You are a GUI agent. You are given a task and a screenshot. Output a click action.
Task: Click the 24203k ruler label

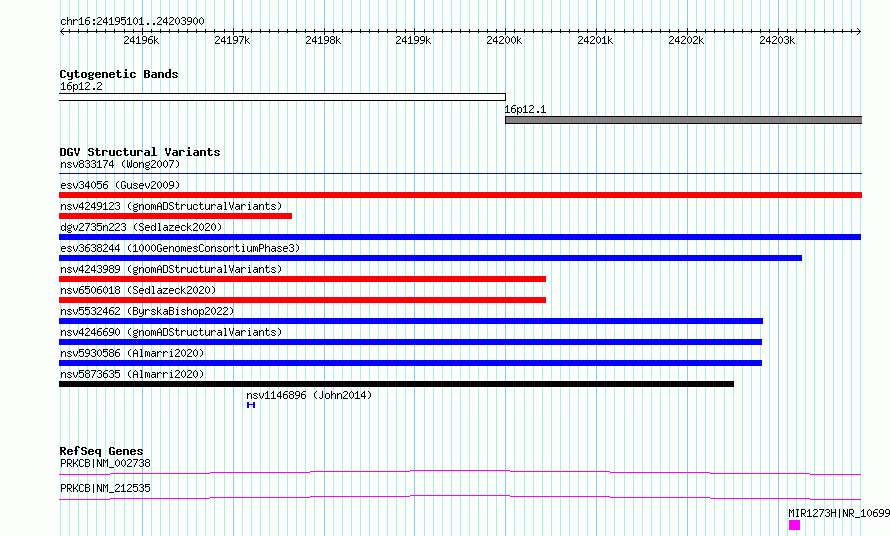[x=777, y=40]
